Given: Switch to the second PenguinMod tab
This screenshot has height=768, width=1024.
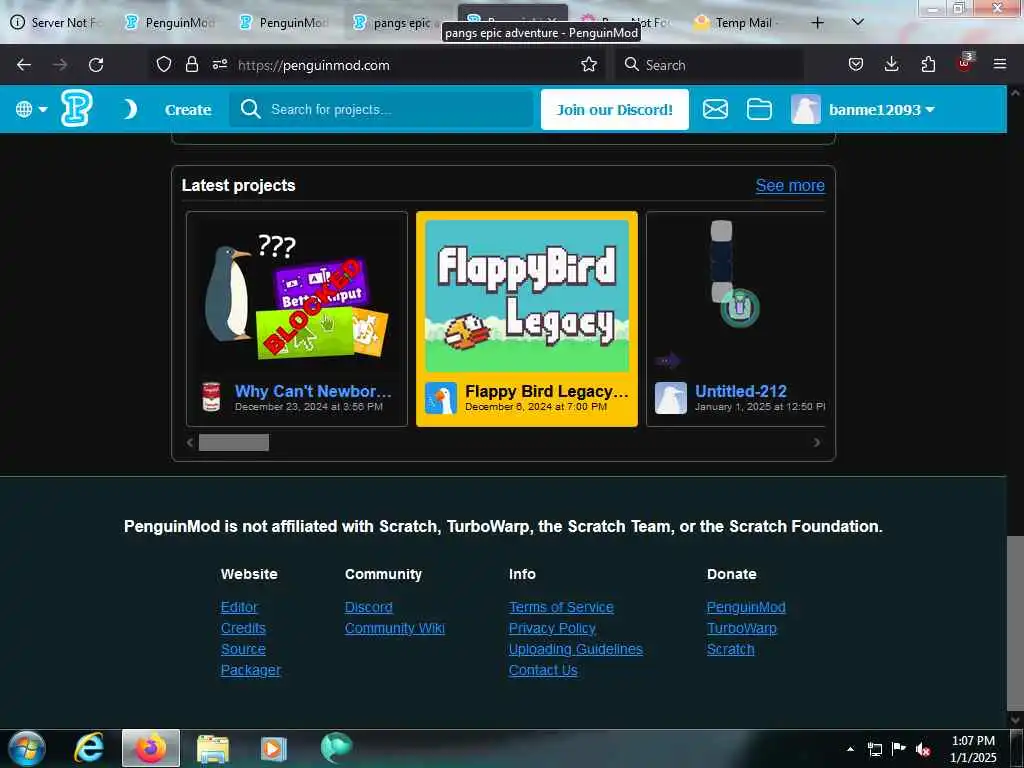Looking at the screenshot, I should [285, 23].
